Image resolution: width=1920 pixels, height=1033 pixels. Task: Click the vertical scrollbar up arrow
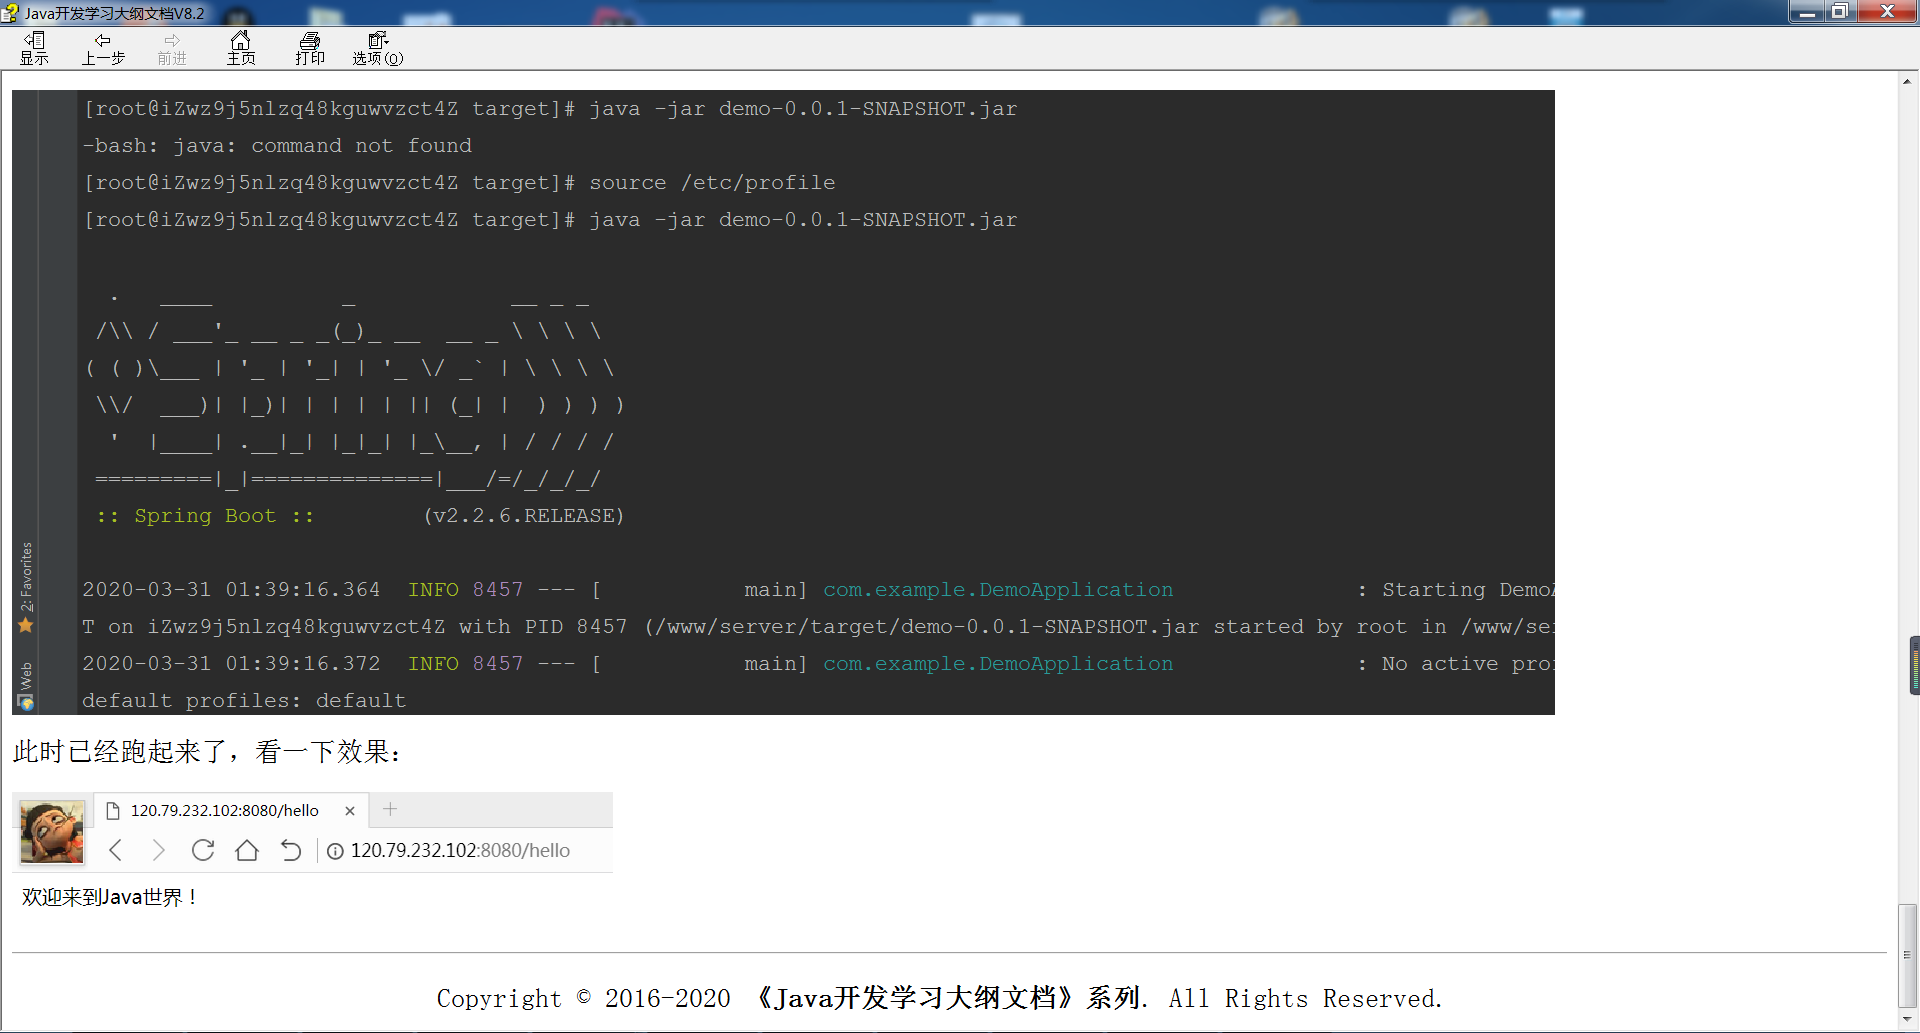(1908, 81)
